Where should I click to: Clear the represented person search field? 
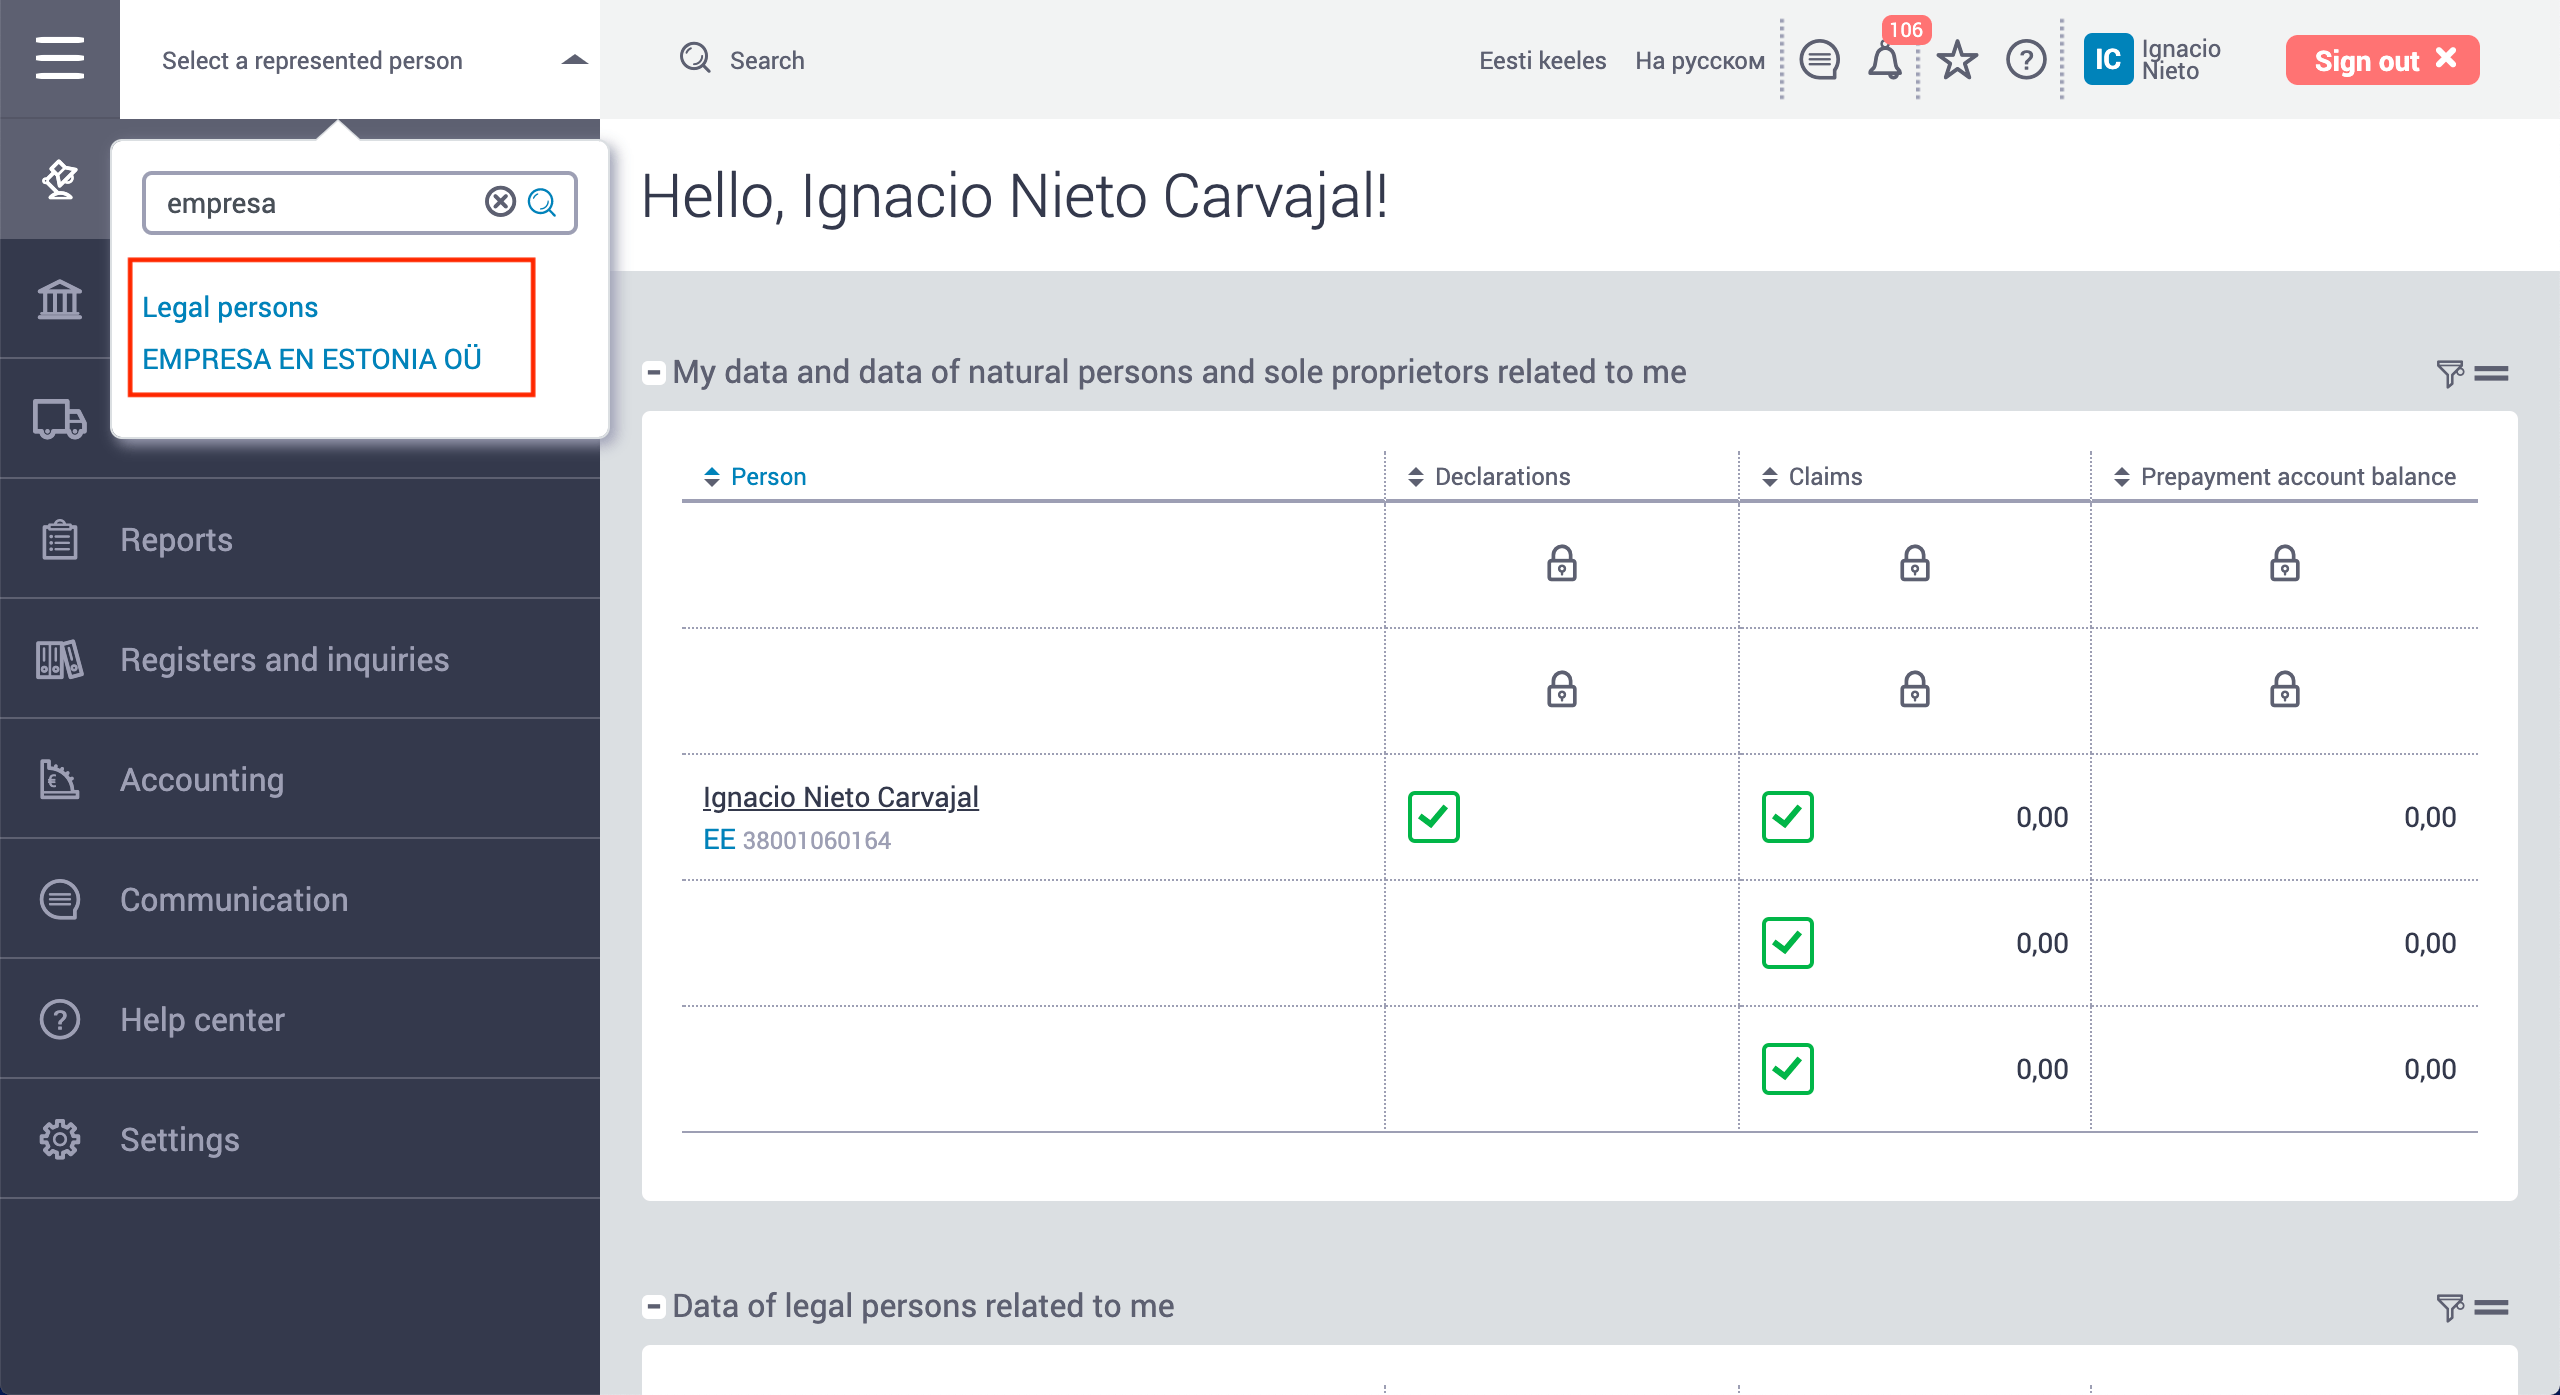point(500,202)
